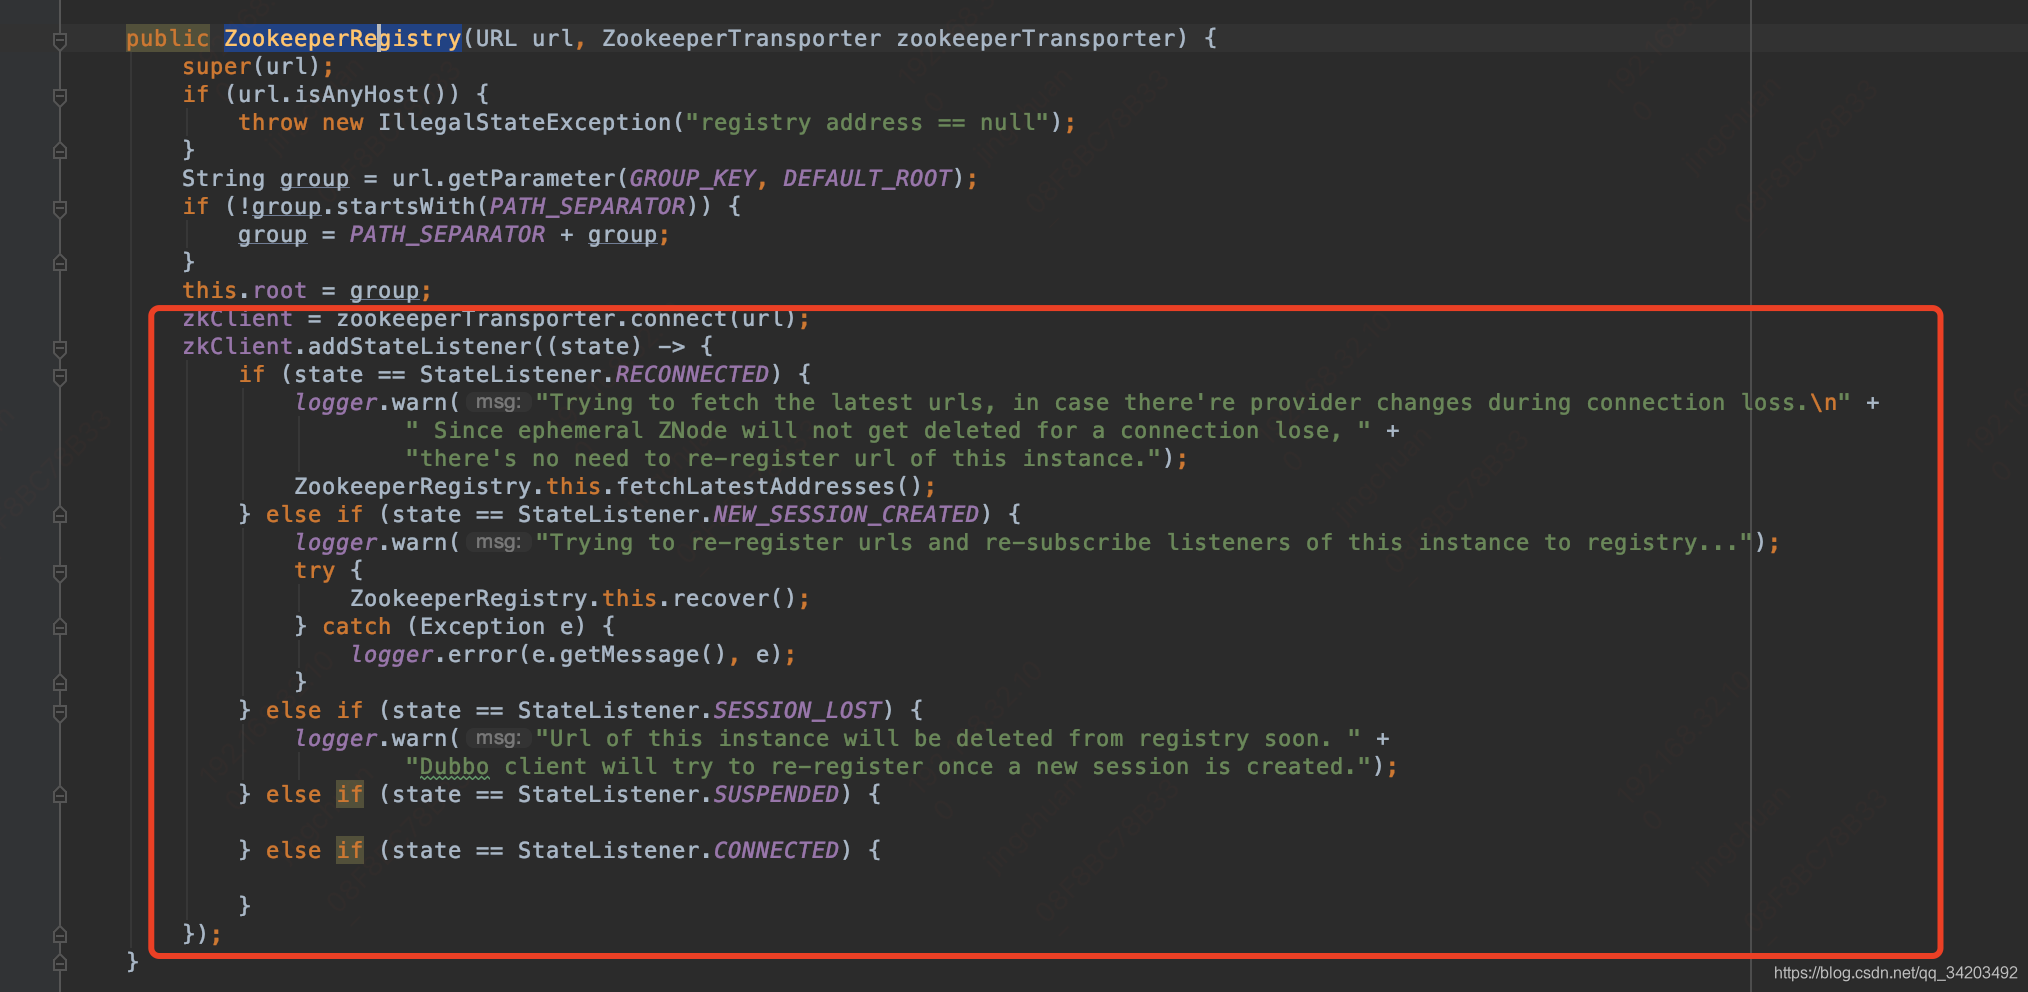
Task: Click the startsWith method call
Action: pyautogui.click(x=405, y=206)
